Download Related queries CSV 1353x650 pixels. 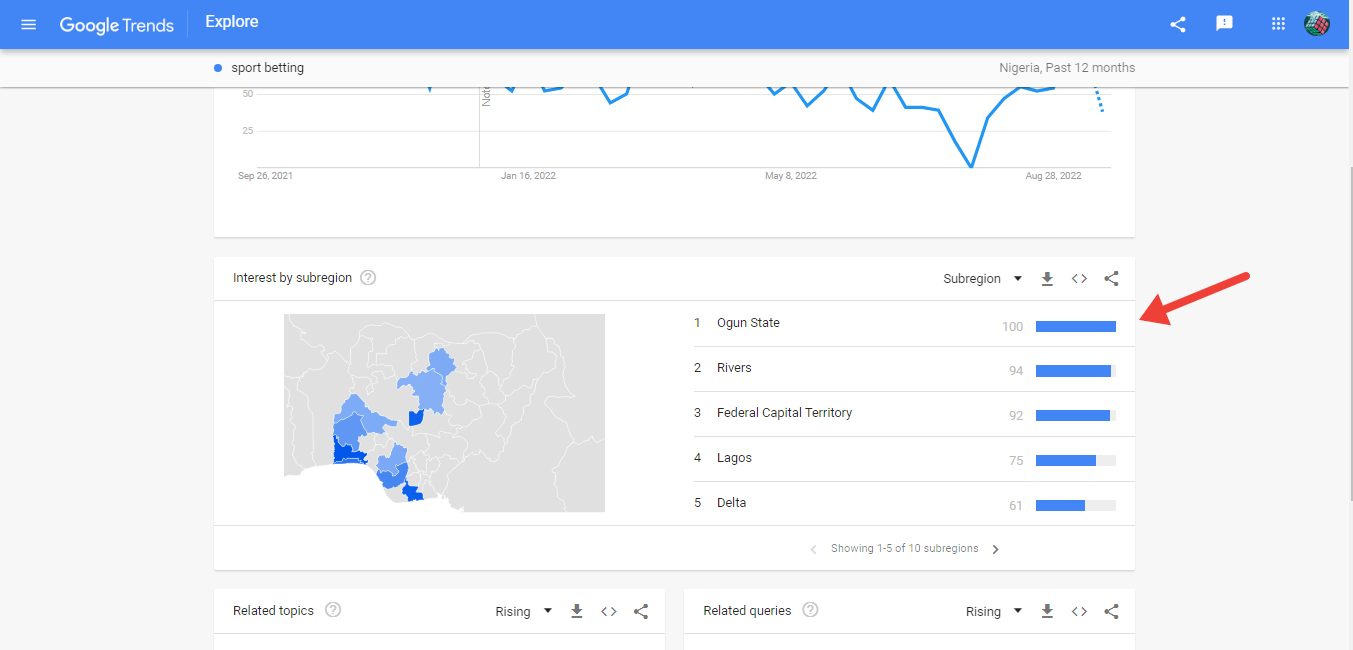coord(1047,611)
